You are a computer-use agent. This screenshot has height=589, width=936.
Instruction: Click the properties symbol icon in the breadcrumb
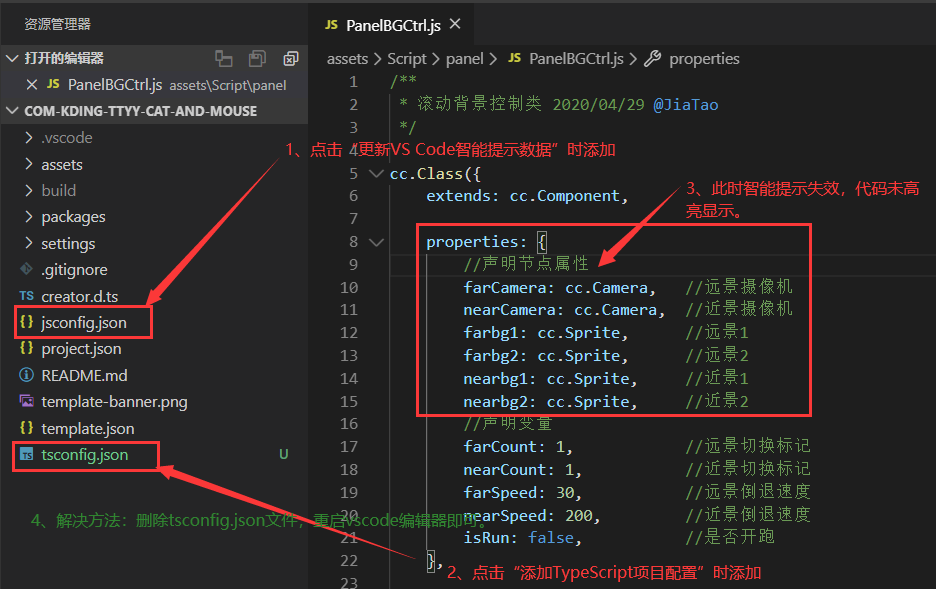[654, 59]
